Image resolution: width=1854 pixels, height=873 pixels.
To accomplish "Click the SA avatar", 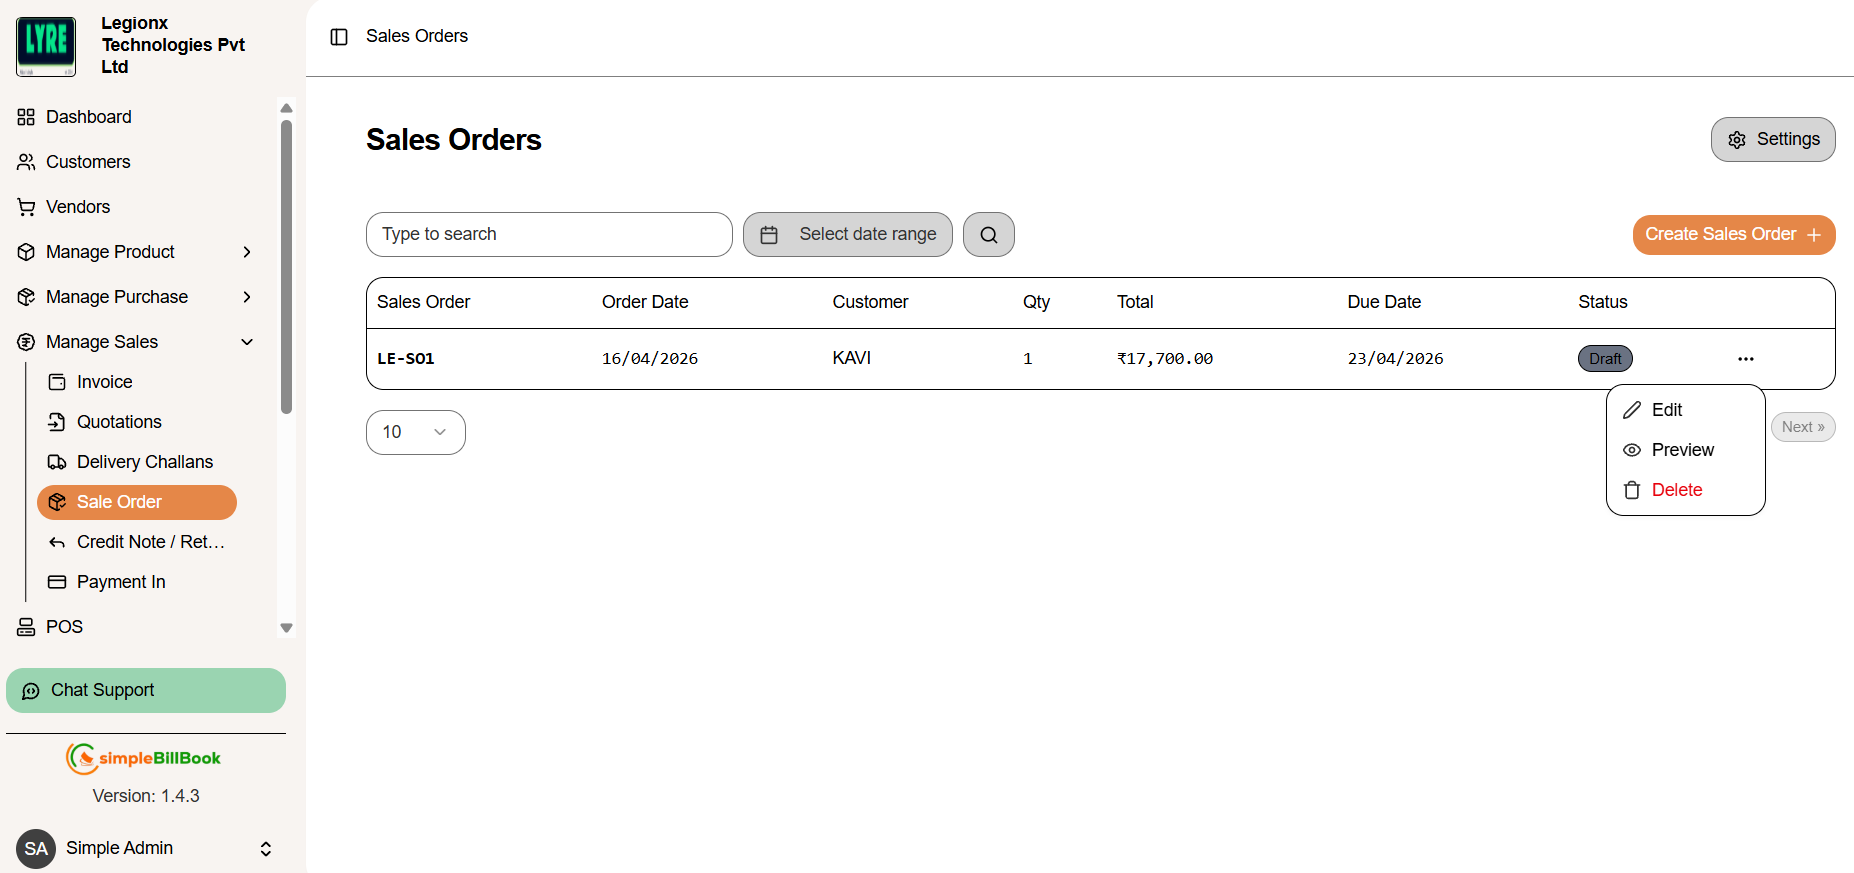I will [x=36, y=848].
